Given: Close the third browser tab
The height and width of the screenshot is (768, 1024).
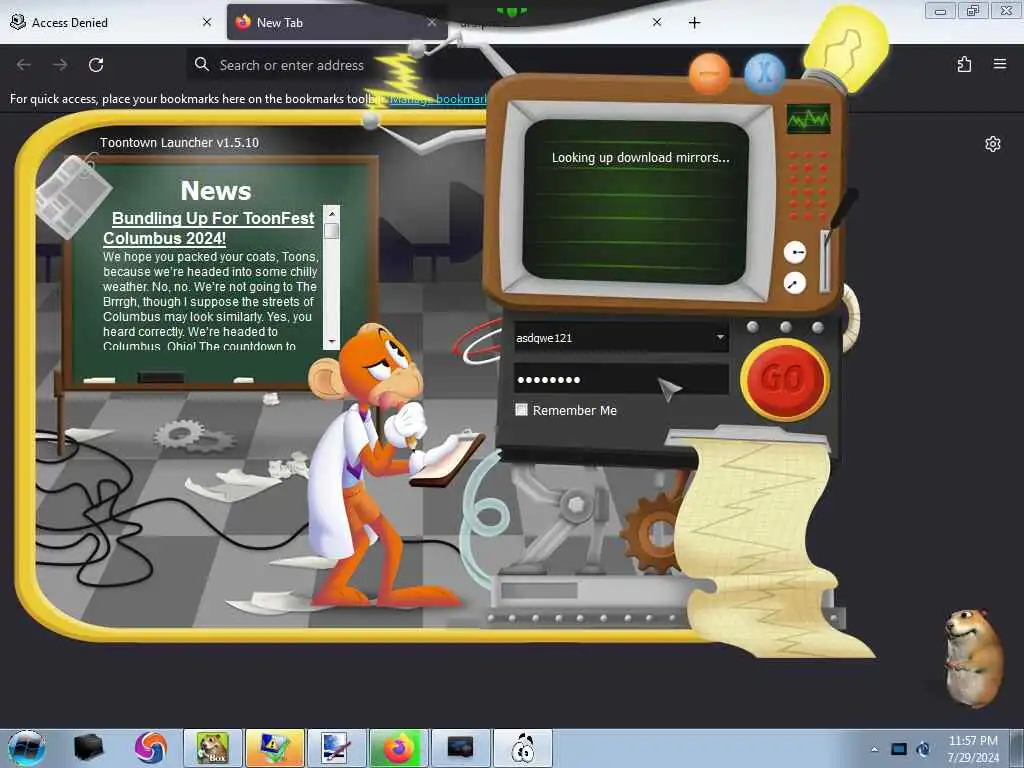Looking at the screenshot, I should pos(657,22).
